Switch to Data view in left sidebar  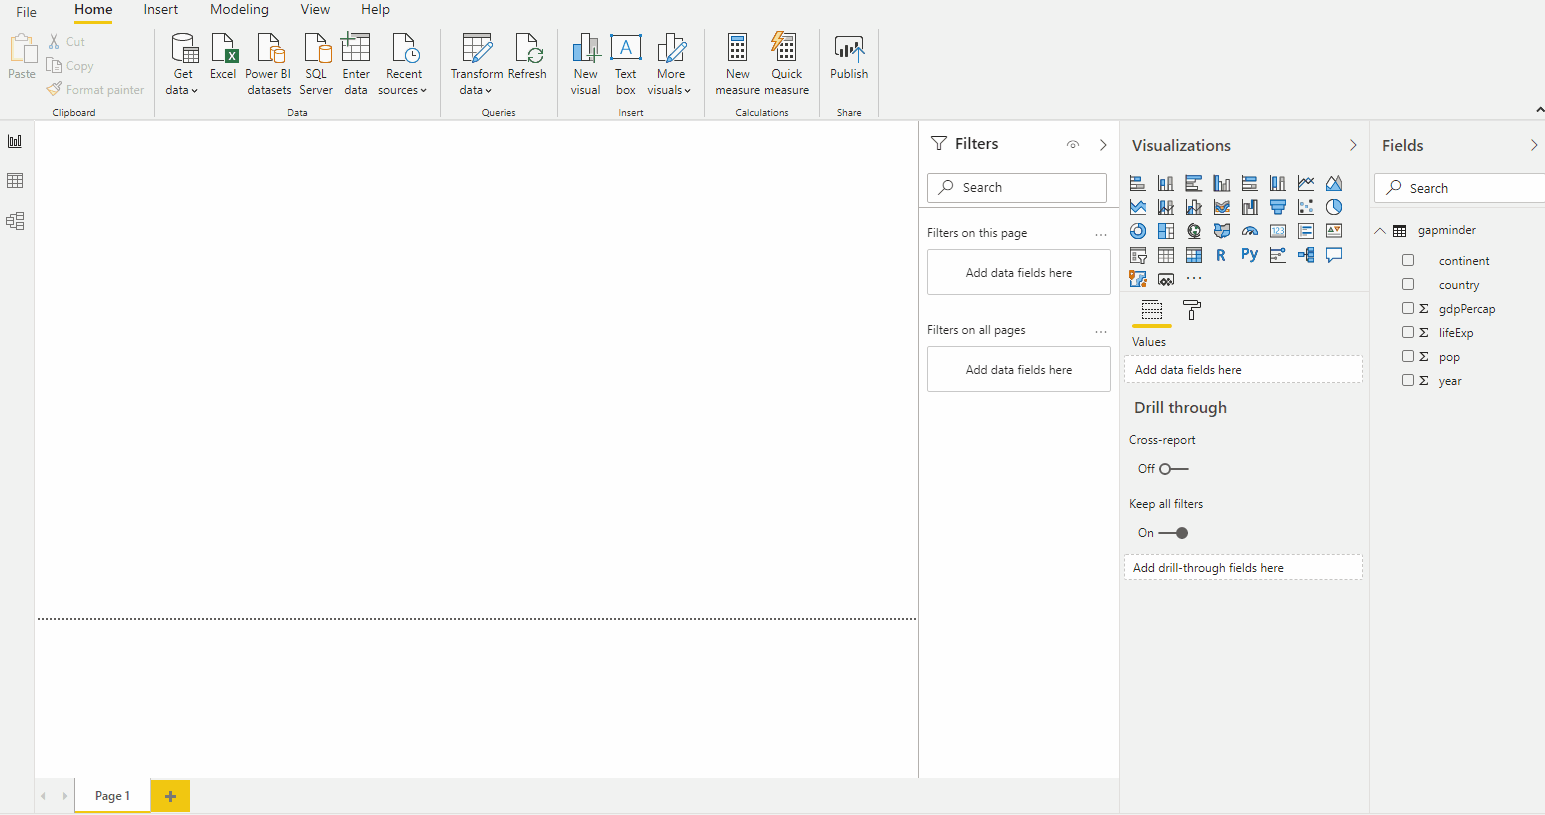[x=15, y=181]
